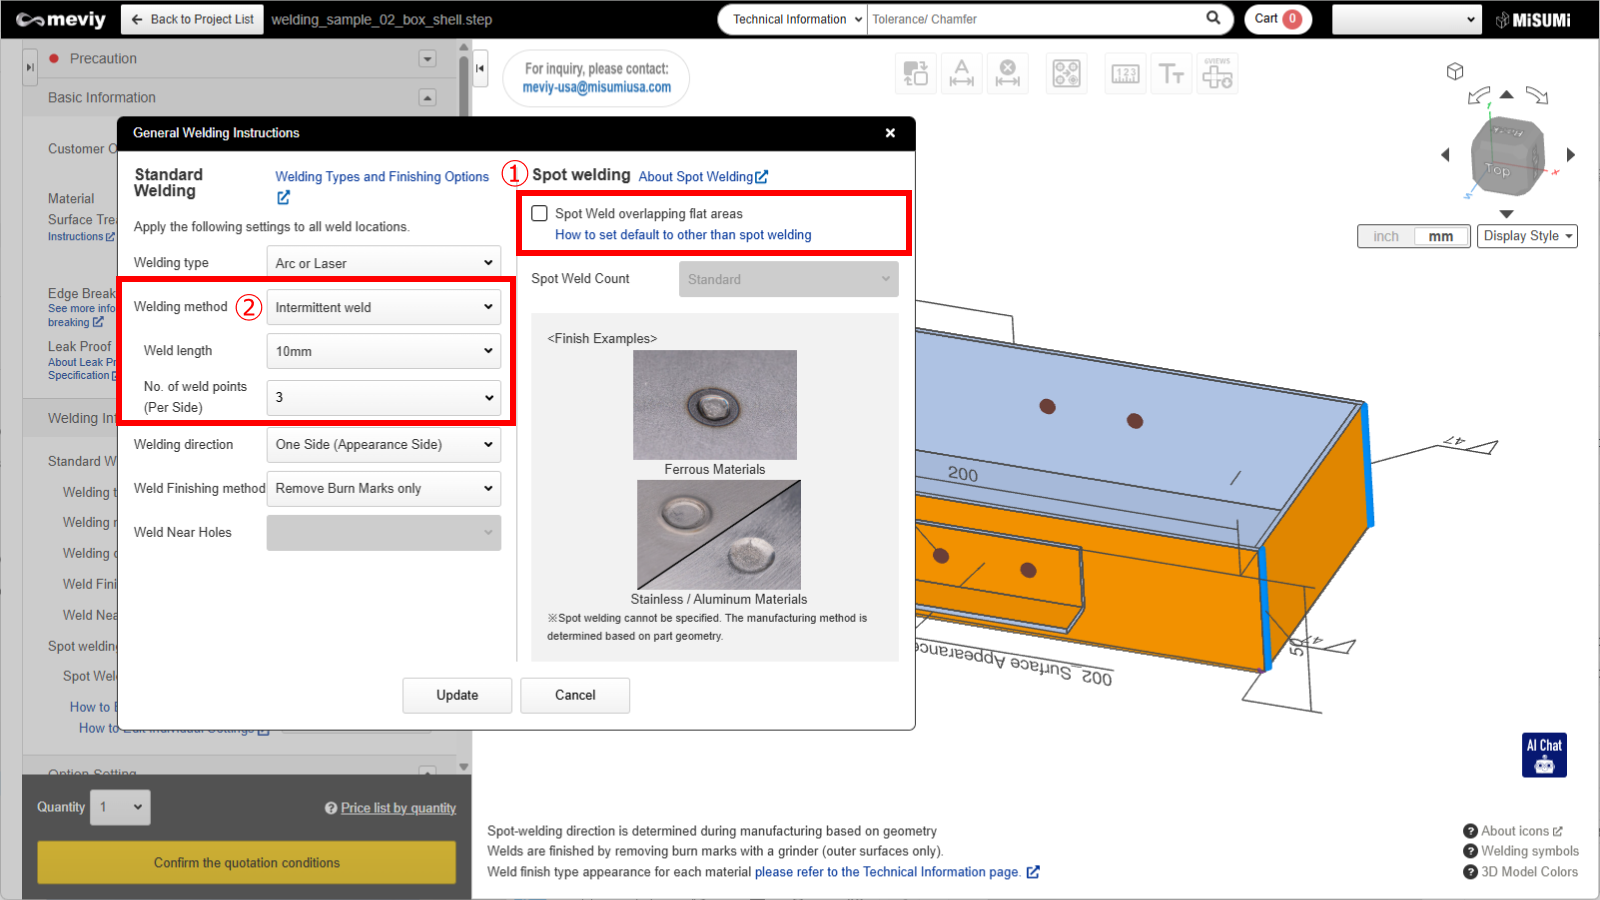The image size is (1600, 900).
Task: Close the General Welding Instructions dialog
Action: point(890,133)
